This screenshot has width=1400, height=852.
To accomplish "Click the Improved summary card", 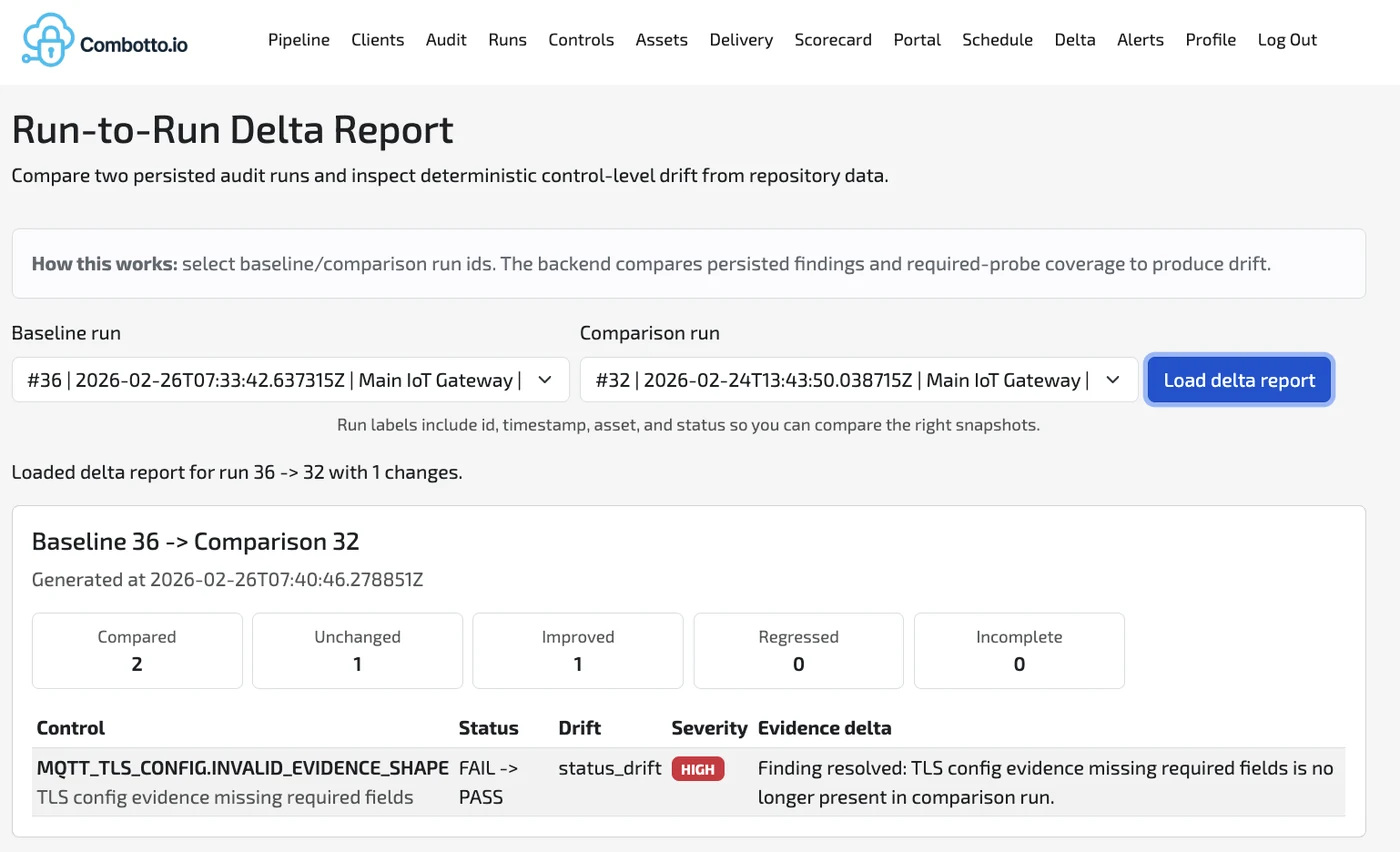I will [578, 650].
